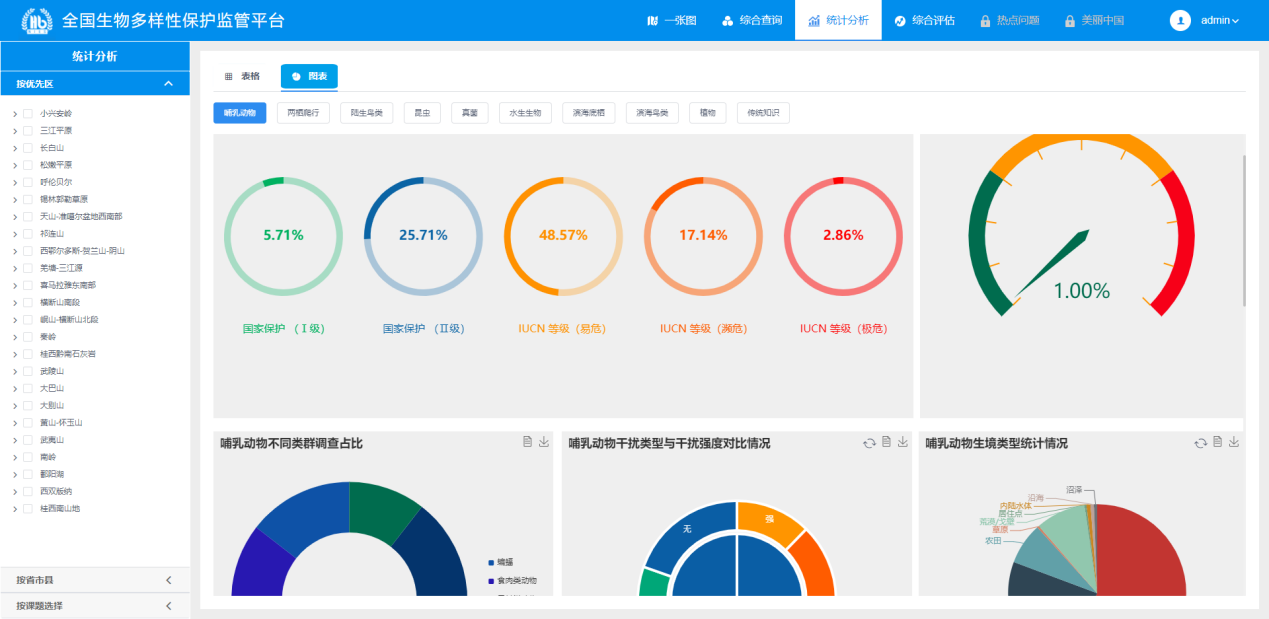Select the 滨海鸟类 category button
1269x619 pixels.
tap(652, 113)
